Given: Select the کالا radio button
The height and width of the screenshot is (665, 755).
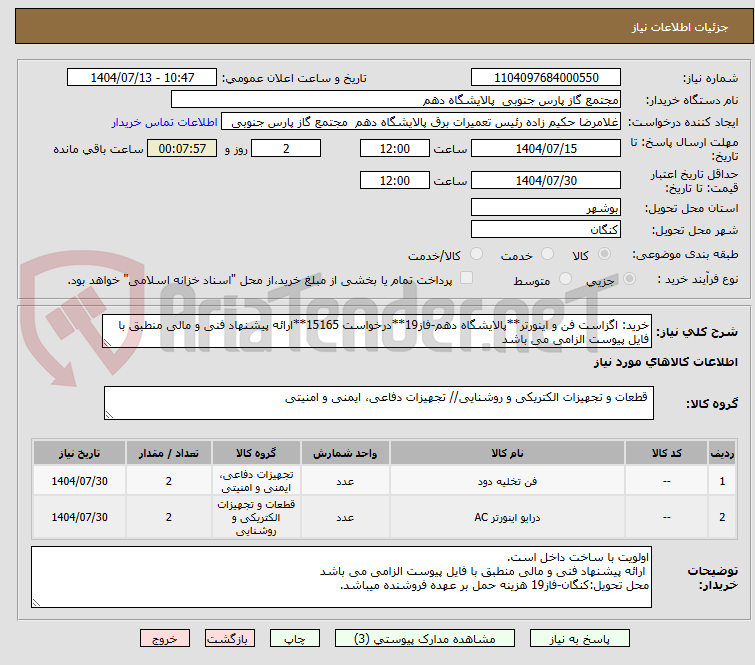Looking at the screenshot, I should [x=604, y=254].
